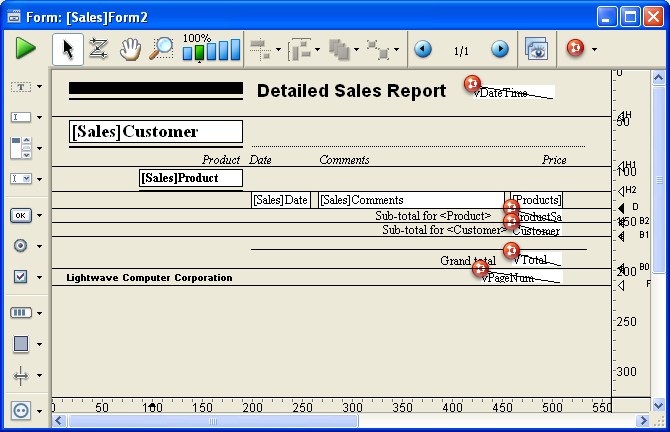Open the badges dropdown arrow
Screen dimensions: 670x432
pos(595,49)
